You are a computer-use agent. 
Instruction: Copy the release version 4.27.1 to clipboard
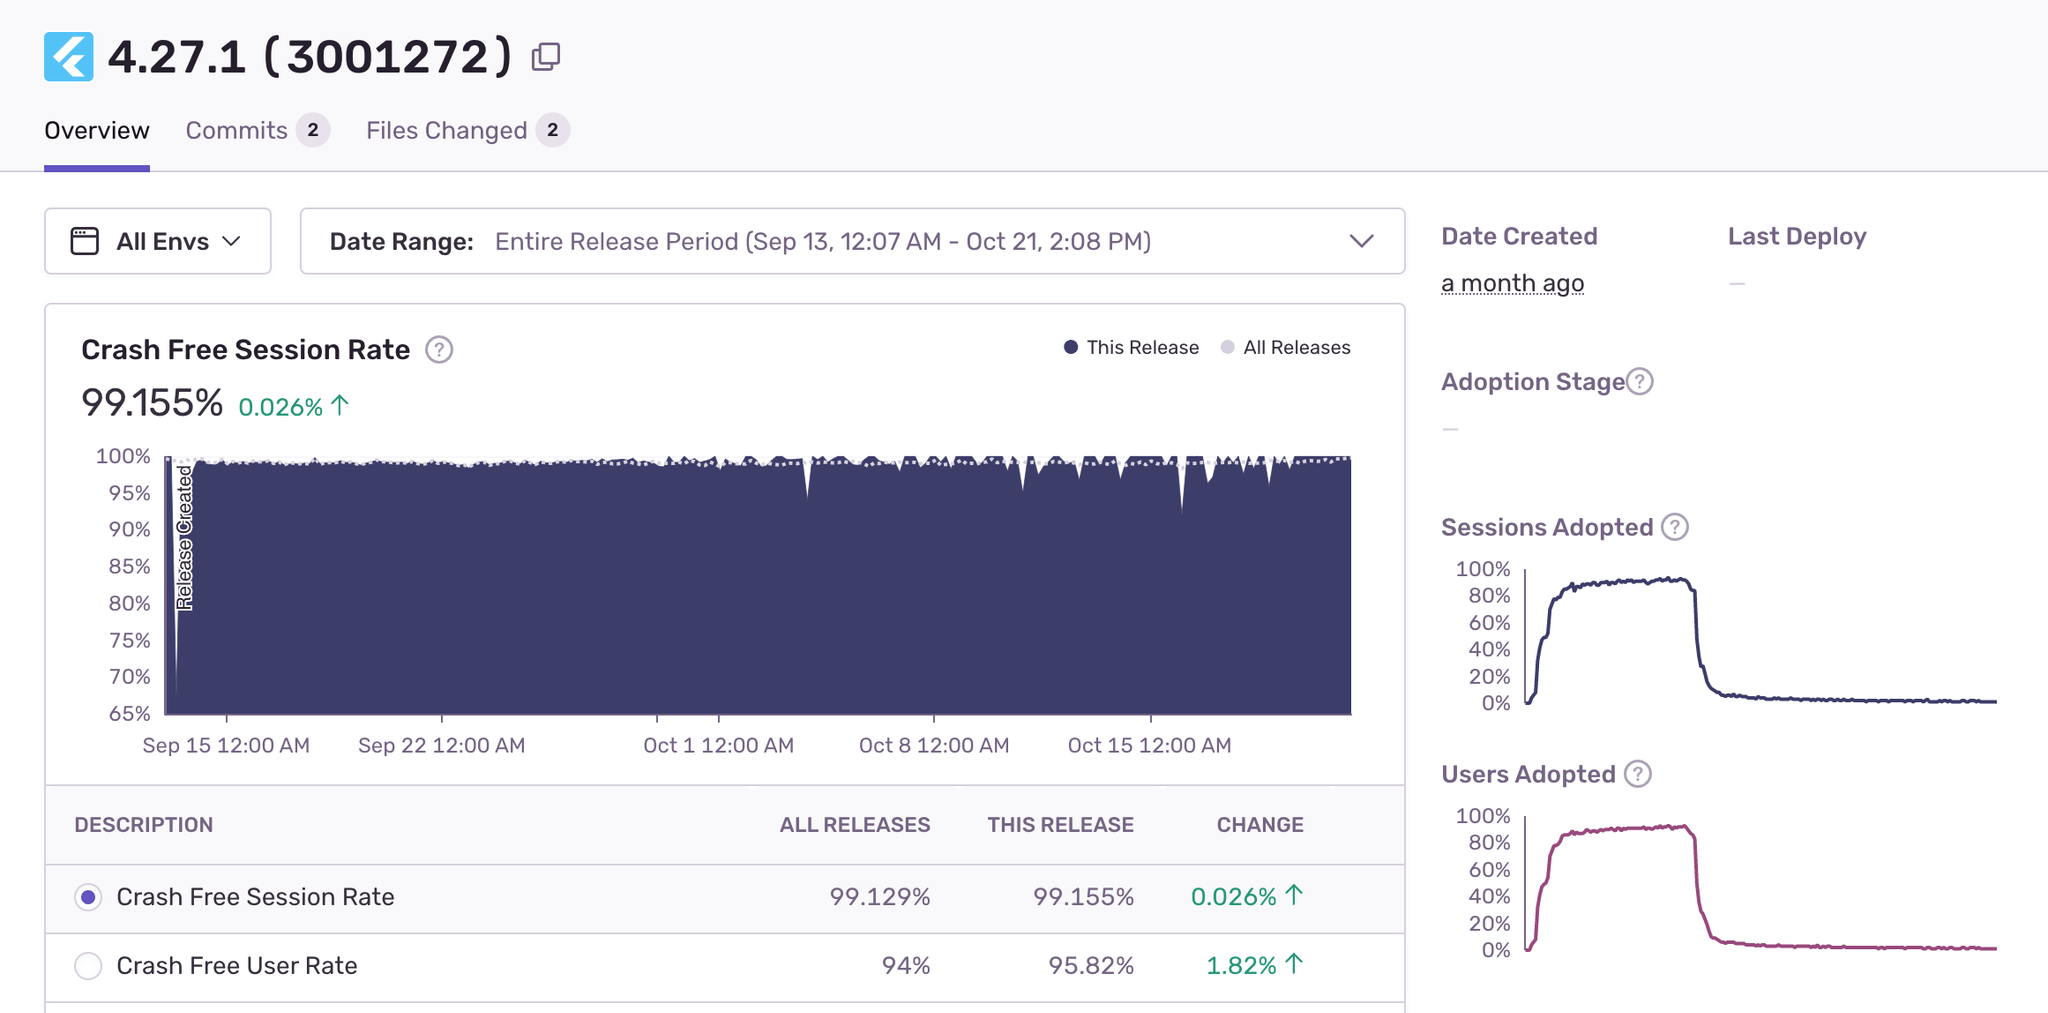[545, 57]
